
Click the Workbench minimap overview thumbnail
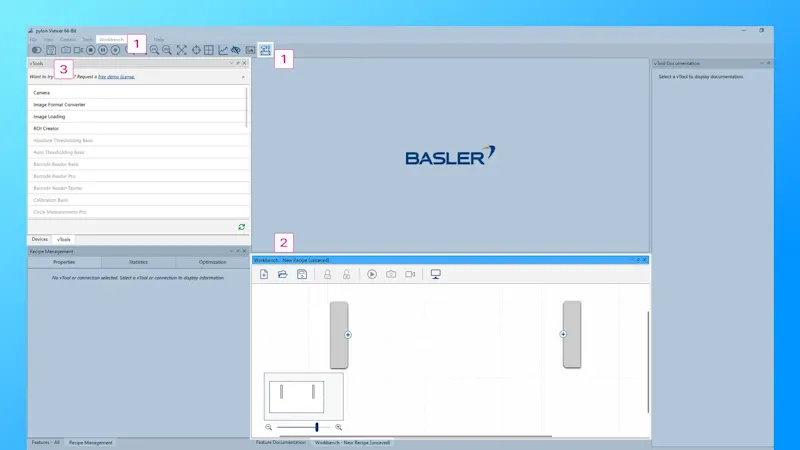click(304, 396)
